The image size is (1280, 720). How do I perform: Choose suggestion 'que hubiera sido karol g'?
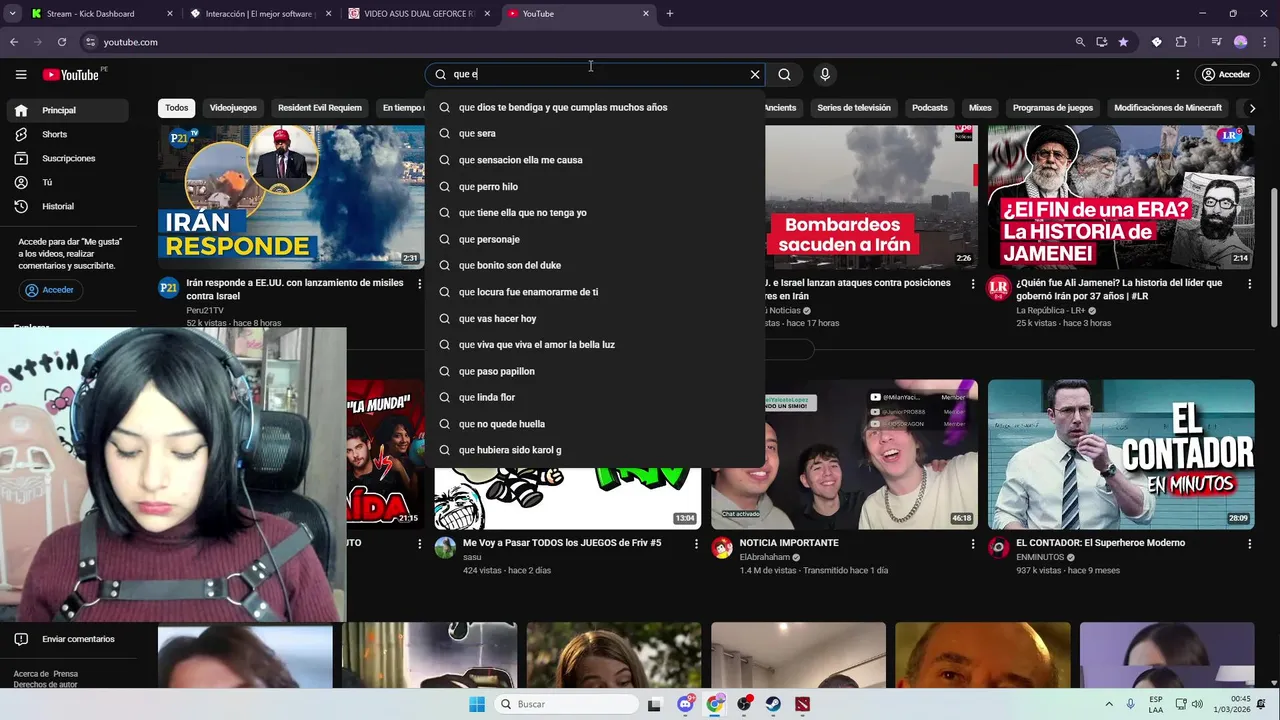tap(595, 450)
